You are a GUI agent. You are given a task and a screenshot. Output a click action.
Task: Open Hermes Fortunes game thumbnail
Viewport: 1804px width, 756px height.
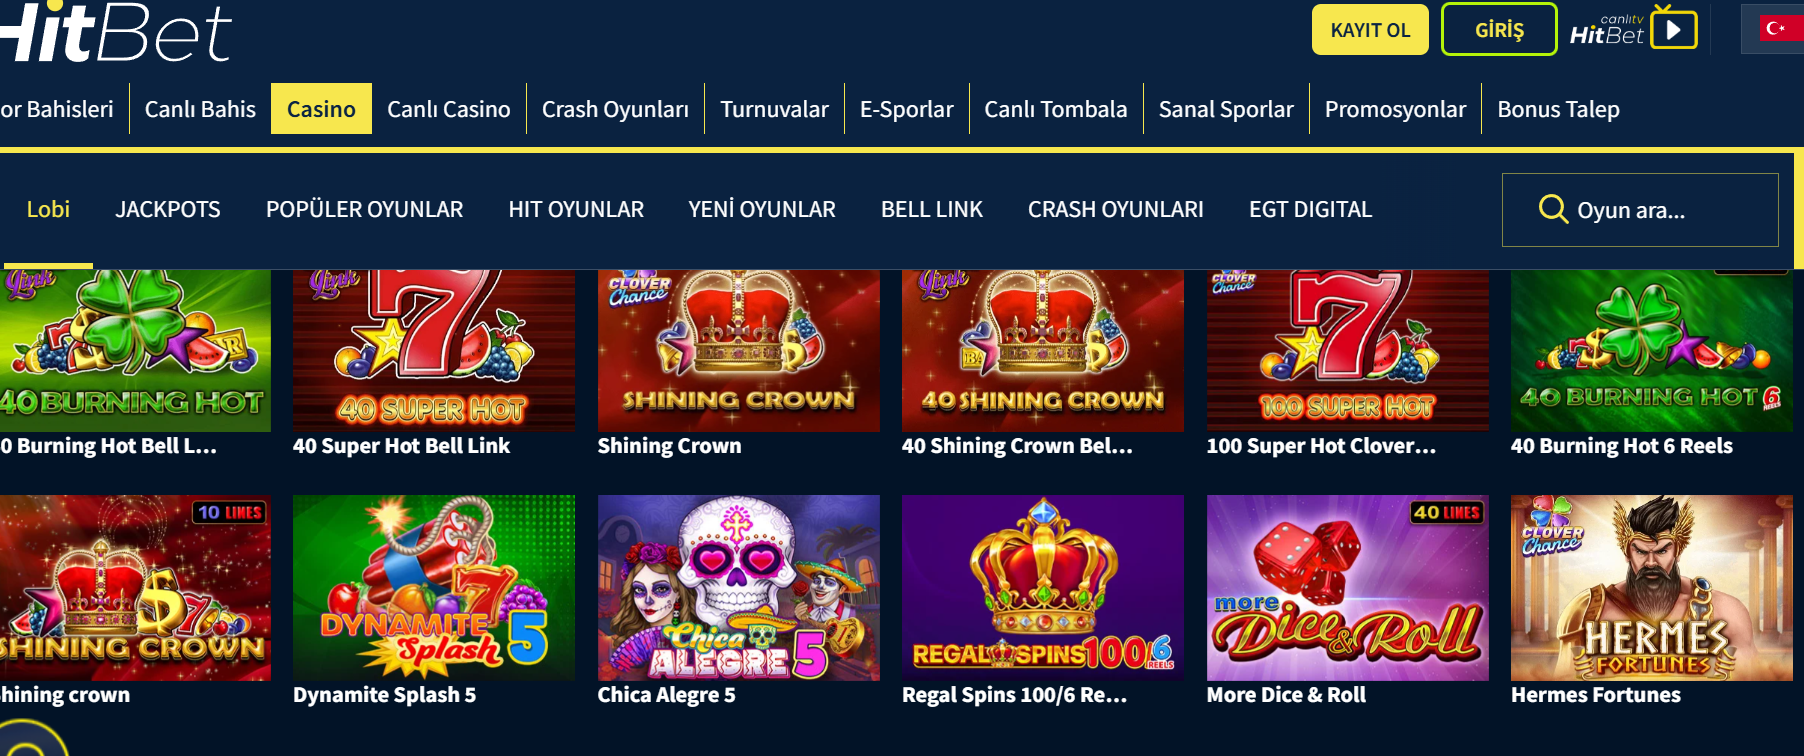(1651, 588)
